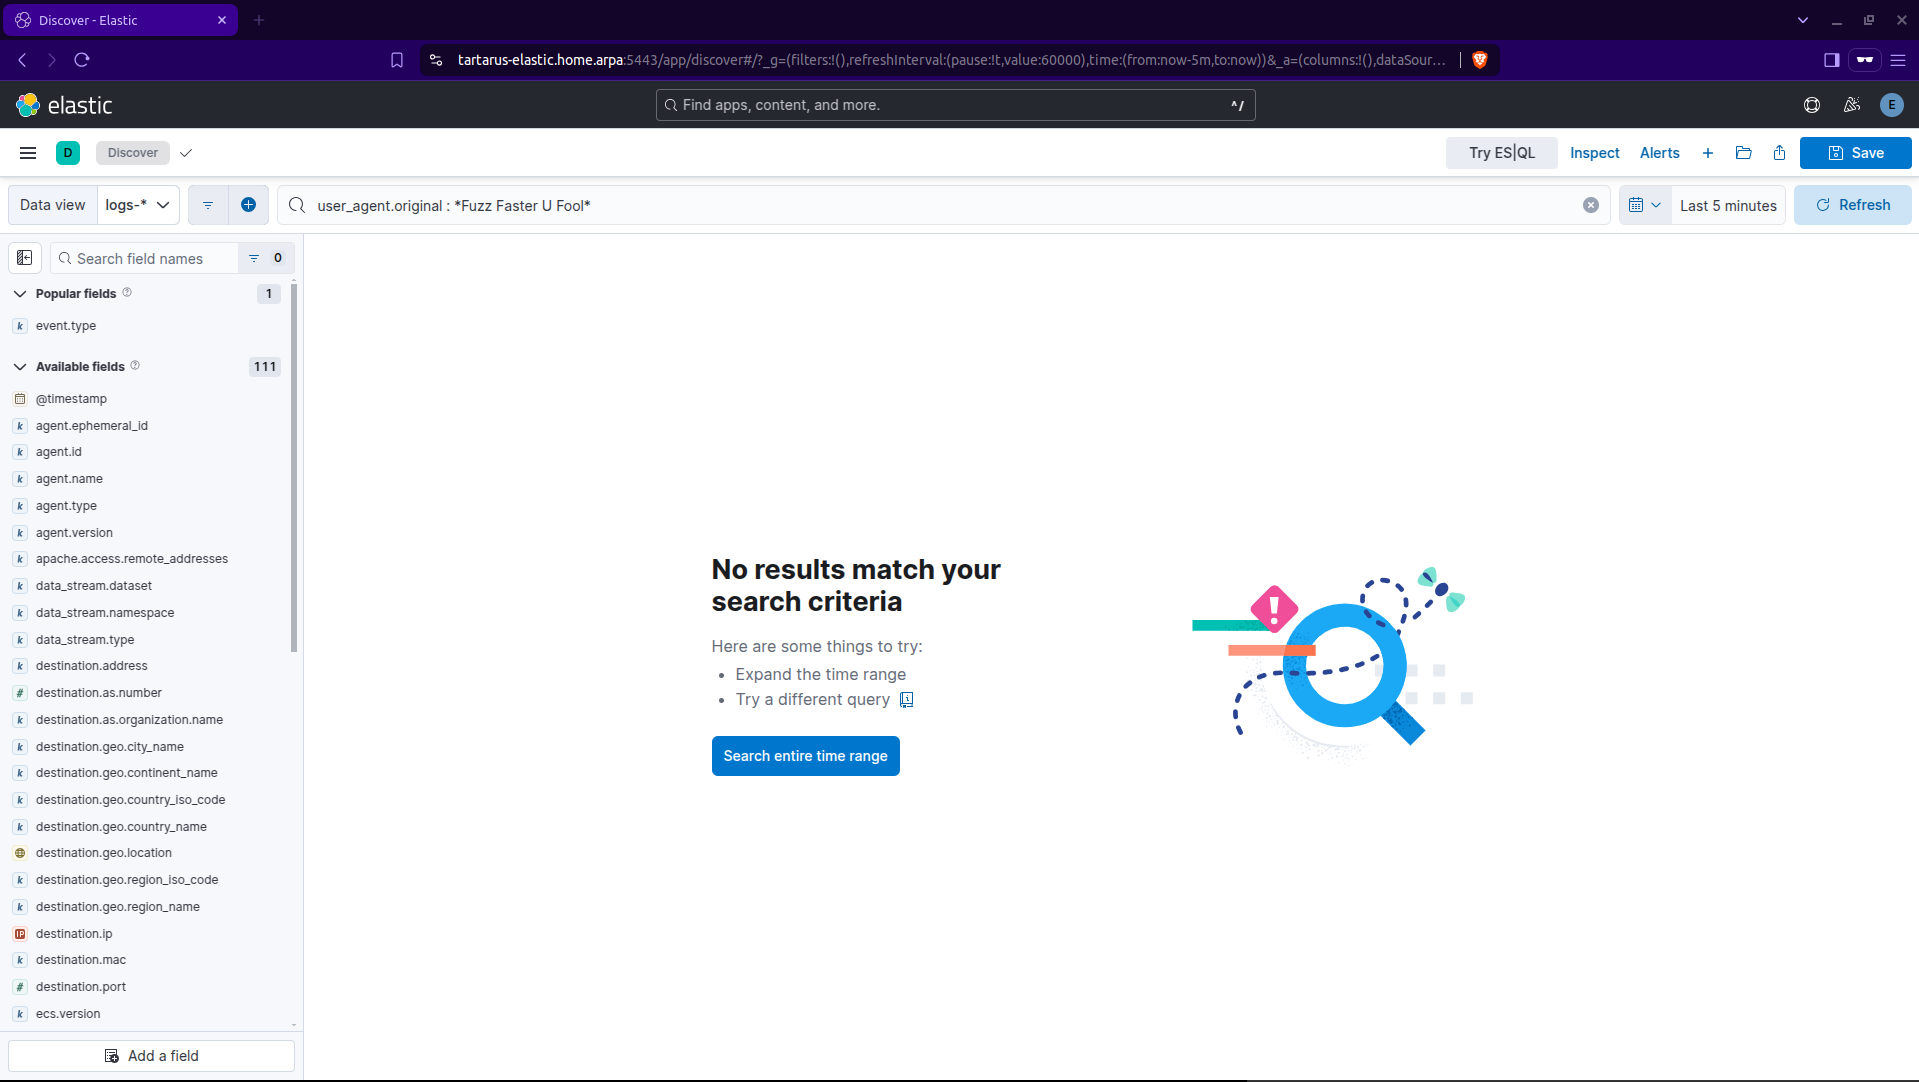This screenshot has height=1082, width=1919.
Task: Create new search with plus icon
Action: click(x=1708, y=153)
